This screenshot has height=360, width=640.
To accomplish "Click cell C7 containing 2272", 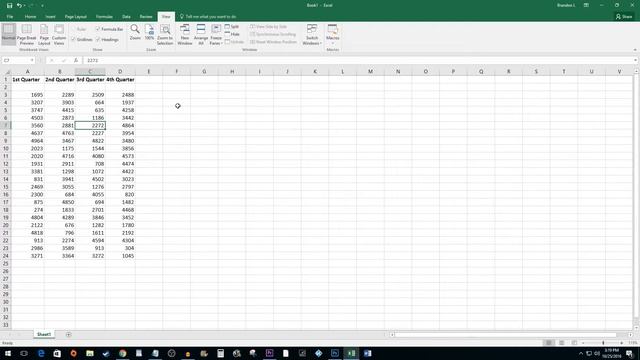I will 90,125.
